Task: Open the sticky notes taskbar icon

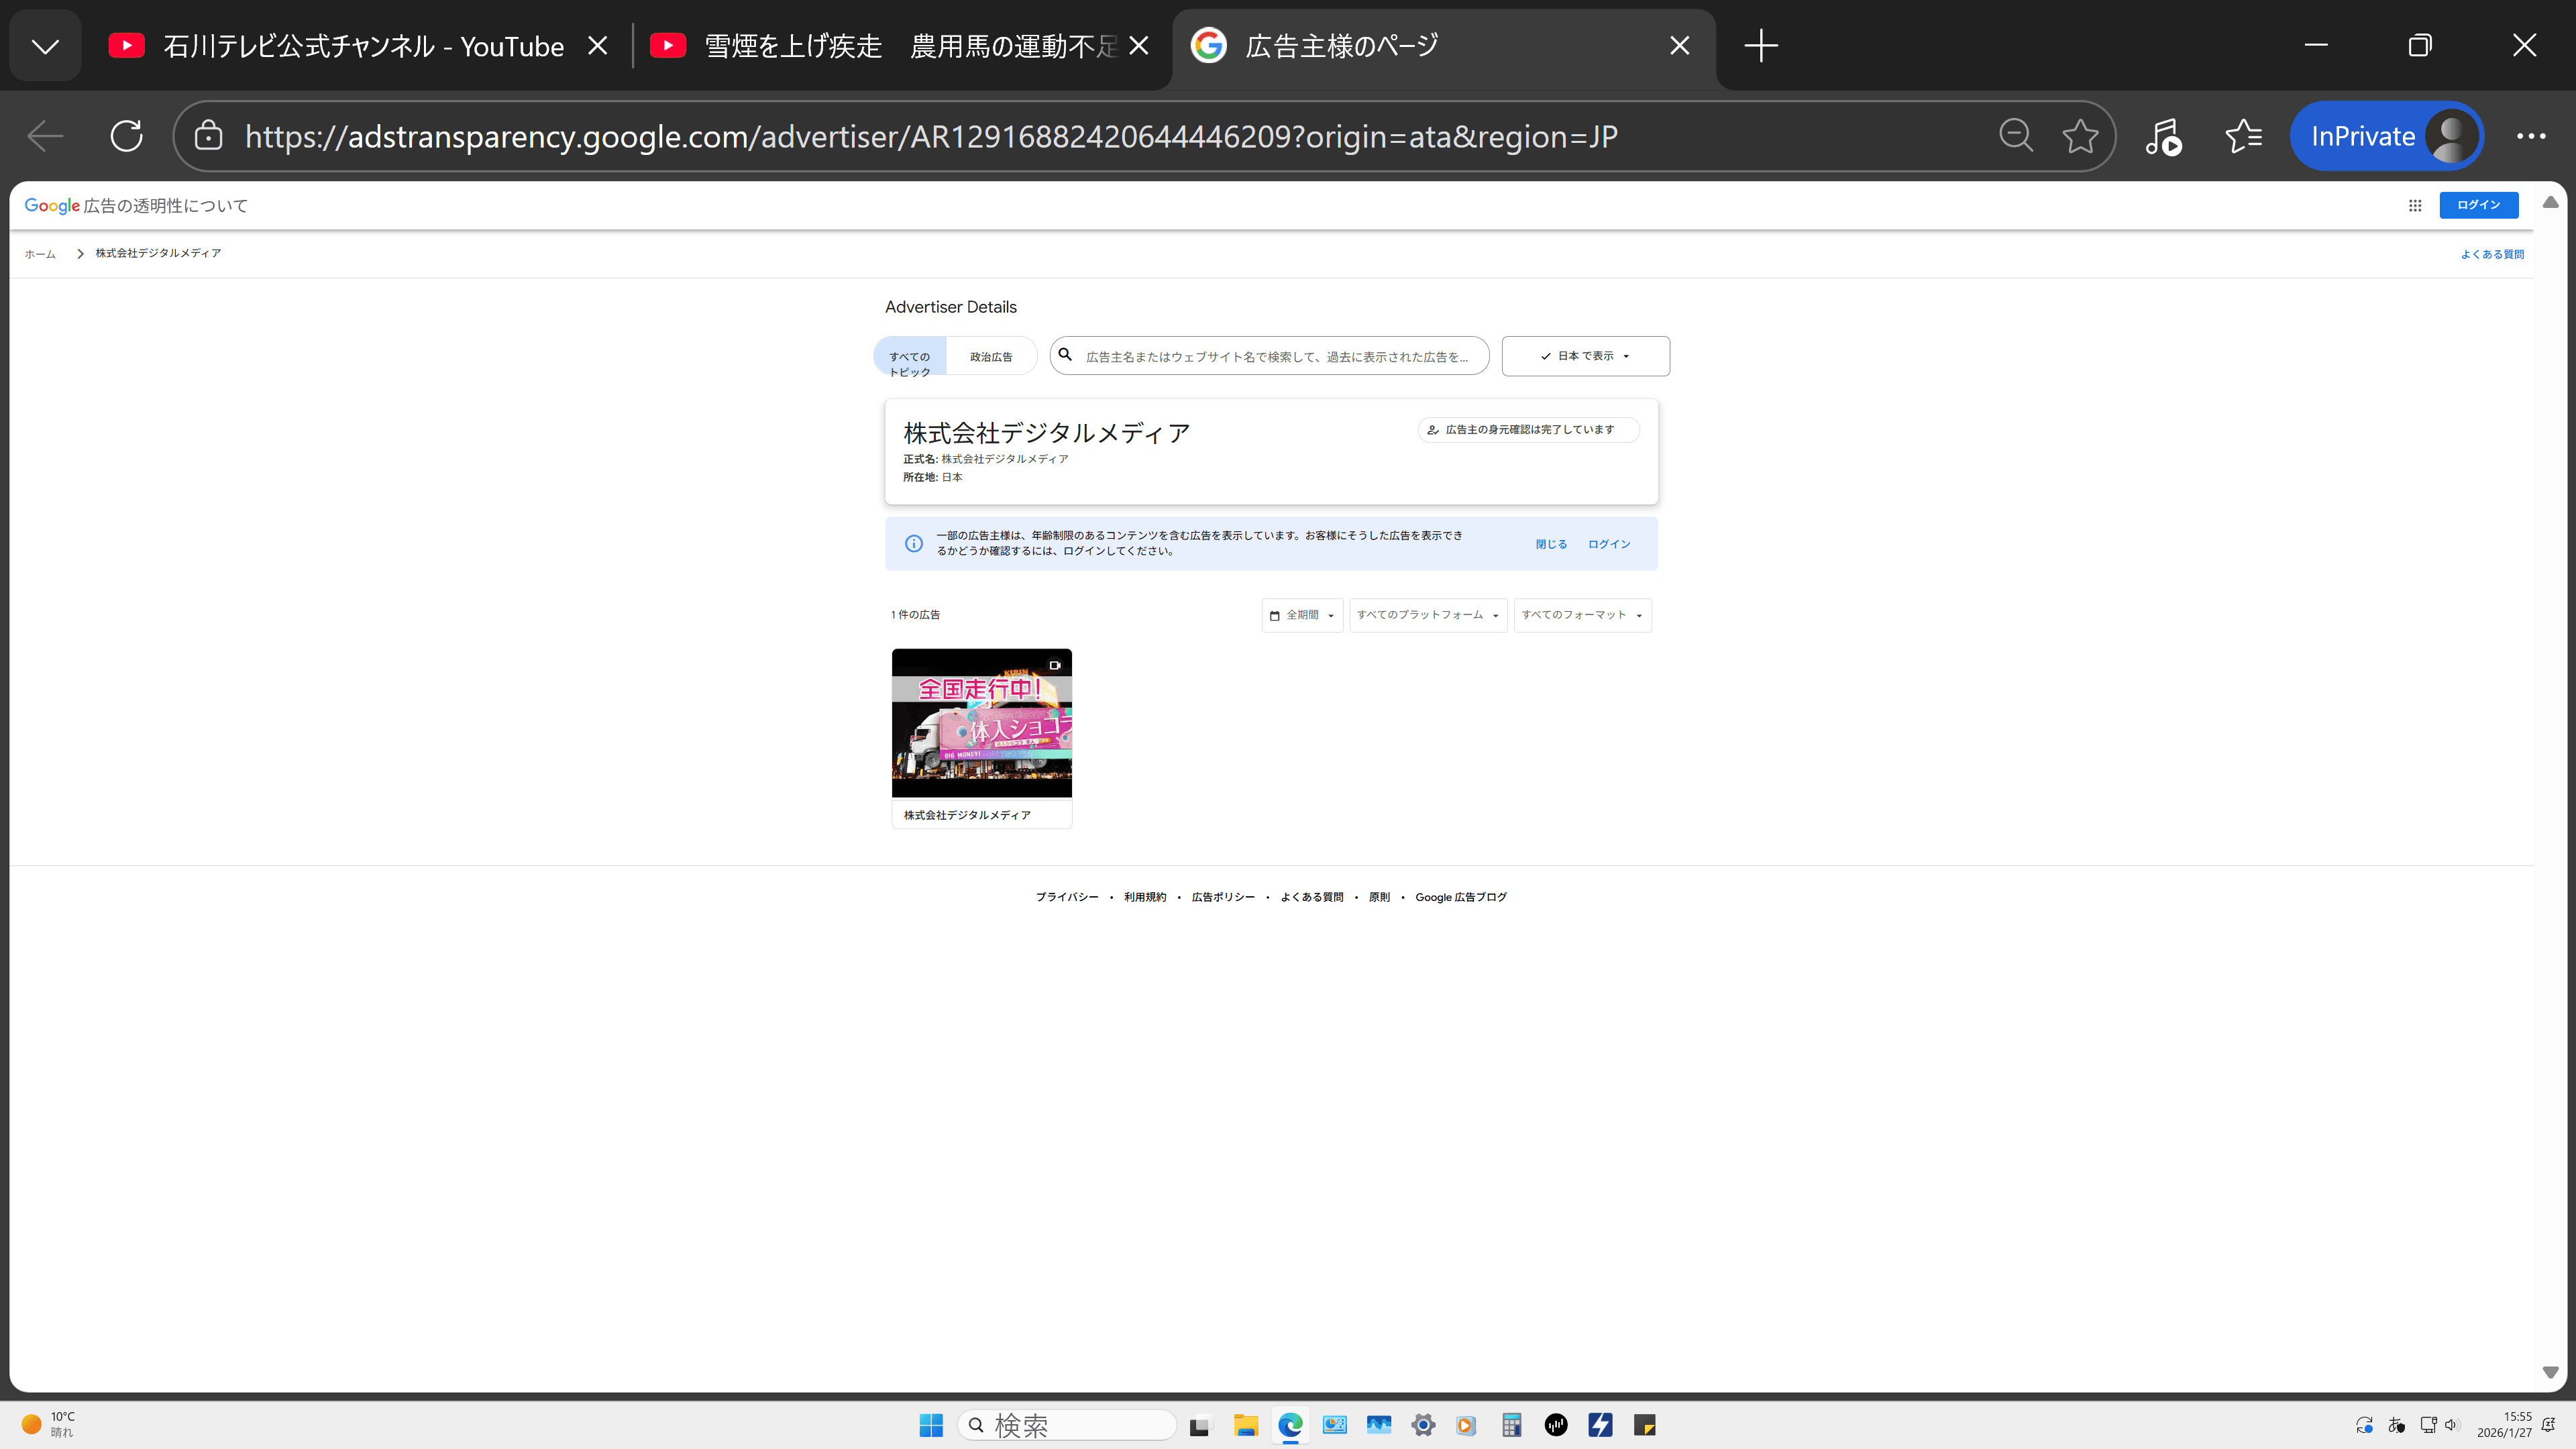Action: click(1645, 1425)
